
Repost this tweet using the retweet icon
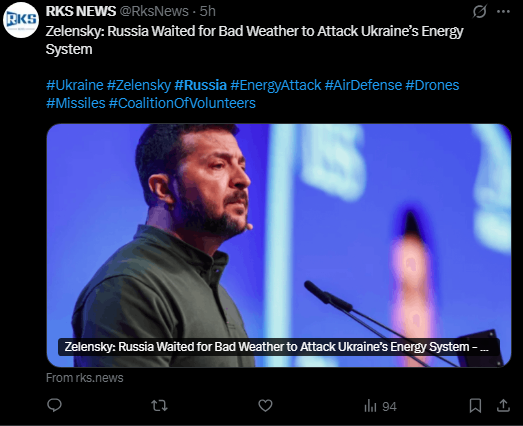click(x=159, y=406)
